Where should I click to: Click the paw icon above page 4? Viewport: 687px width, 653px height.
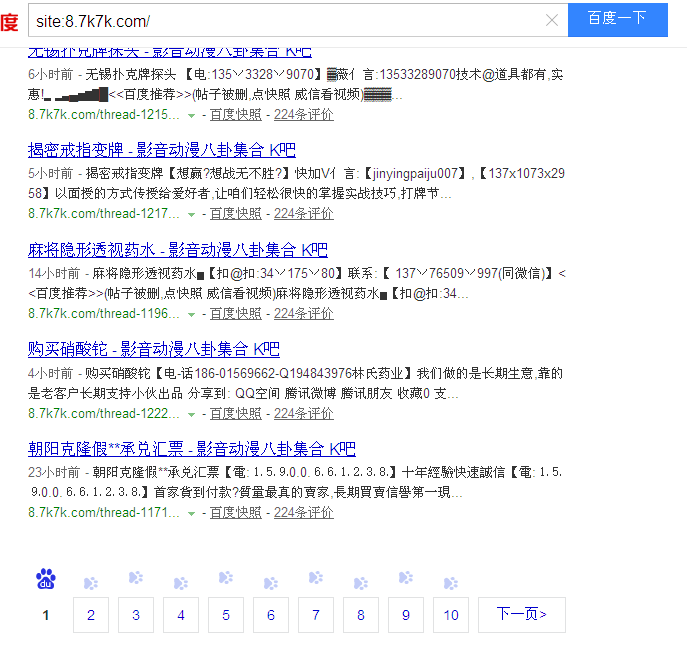point(181,583)
